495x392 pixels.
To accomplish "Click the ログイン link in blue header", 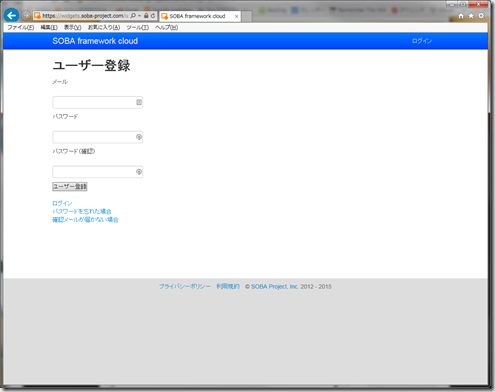I will (422, 41).
